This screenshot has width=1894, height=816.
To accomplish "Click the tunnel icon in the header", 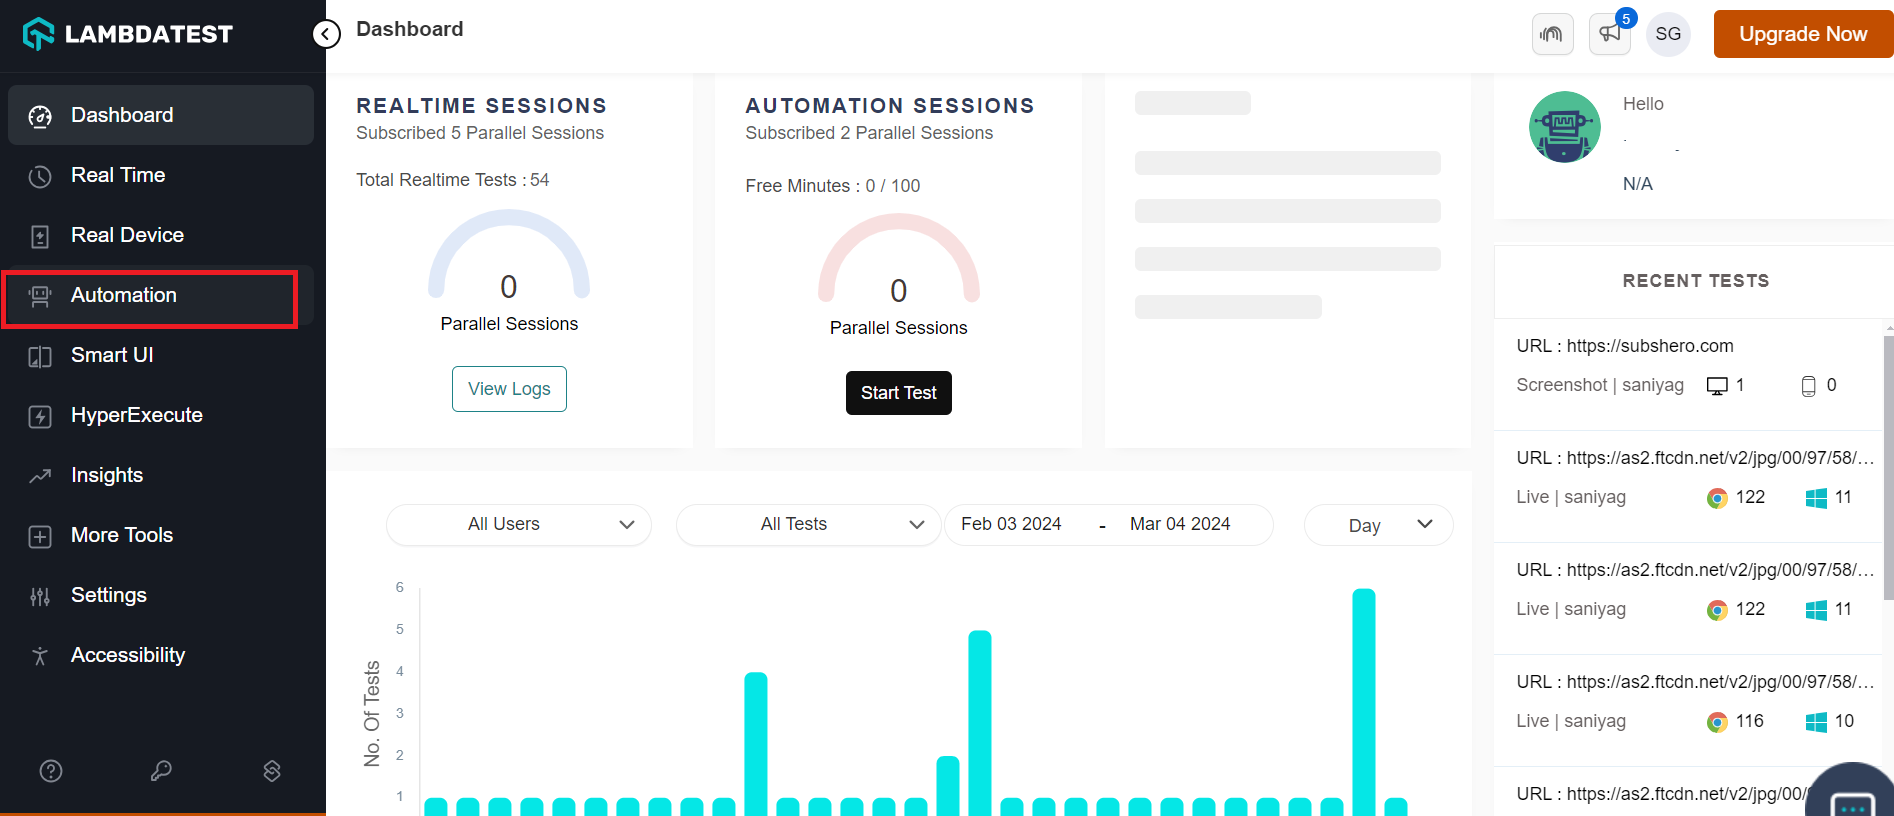I will click(x=1552, y=34).
